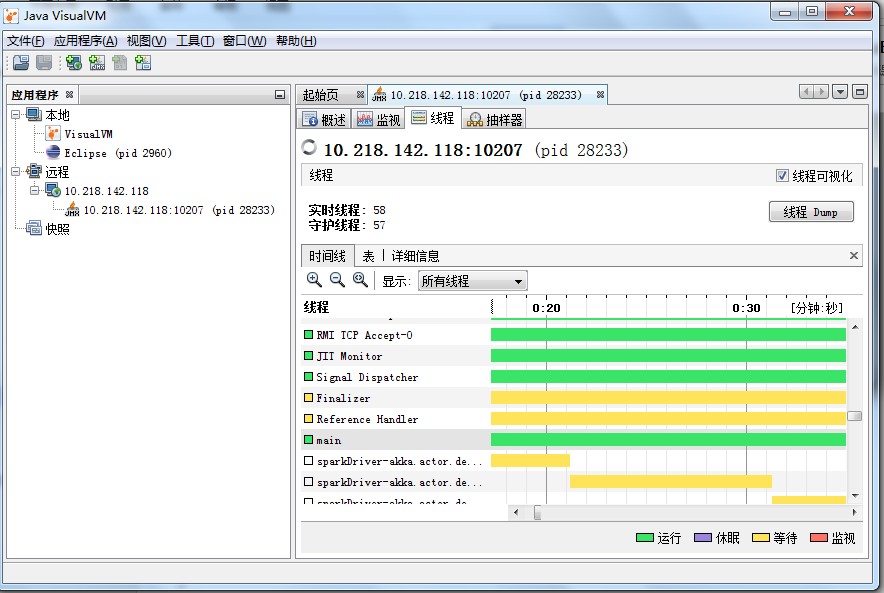This screenshot has width=884, height=593.
Task: Click the fit-to-window zoom icon
Action: click(357, 281)
